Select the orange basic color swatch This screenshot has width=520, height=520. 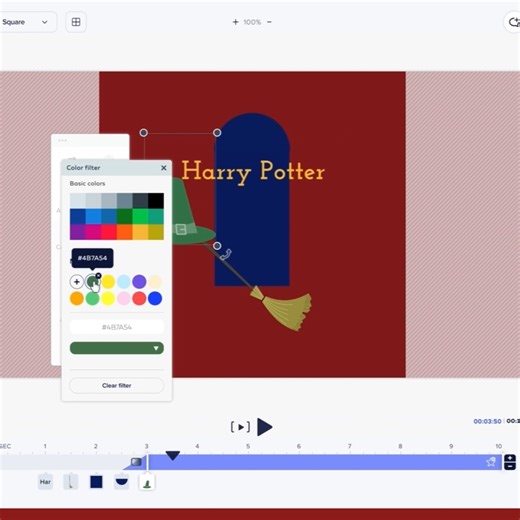[x=125, y=232]
